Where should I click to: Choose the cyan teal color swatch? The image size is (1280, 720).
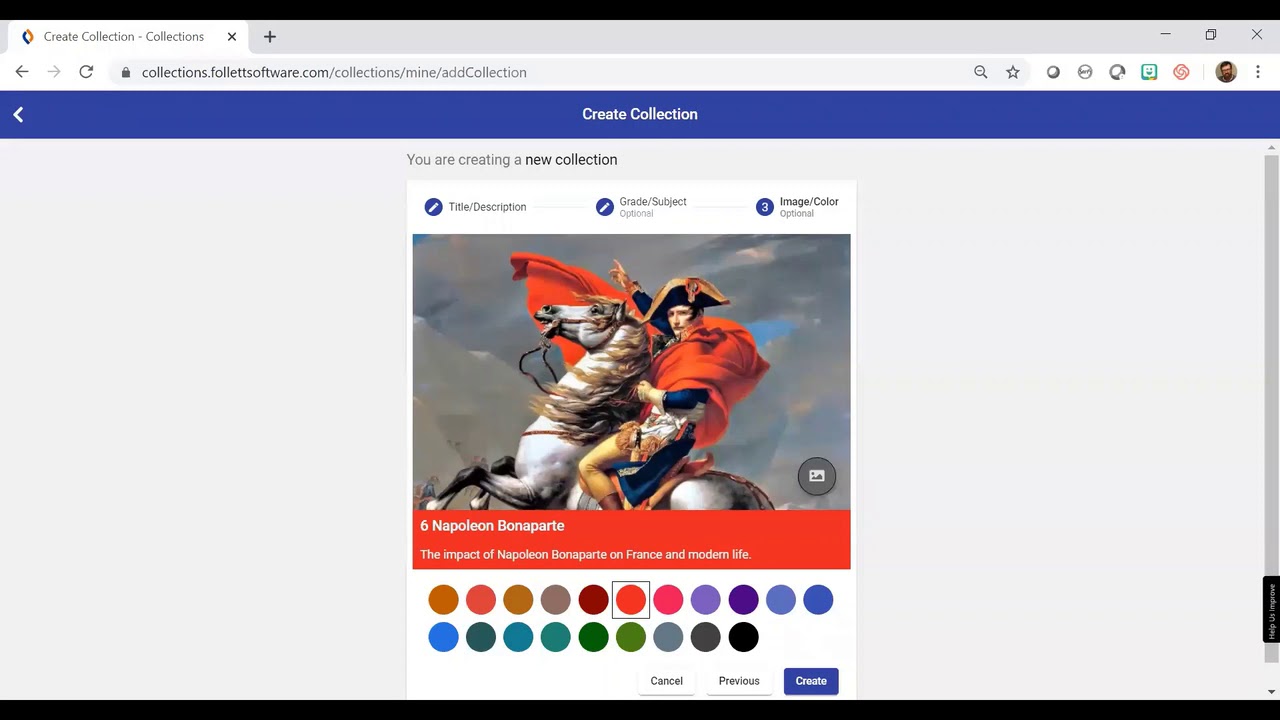pos(518,637)
